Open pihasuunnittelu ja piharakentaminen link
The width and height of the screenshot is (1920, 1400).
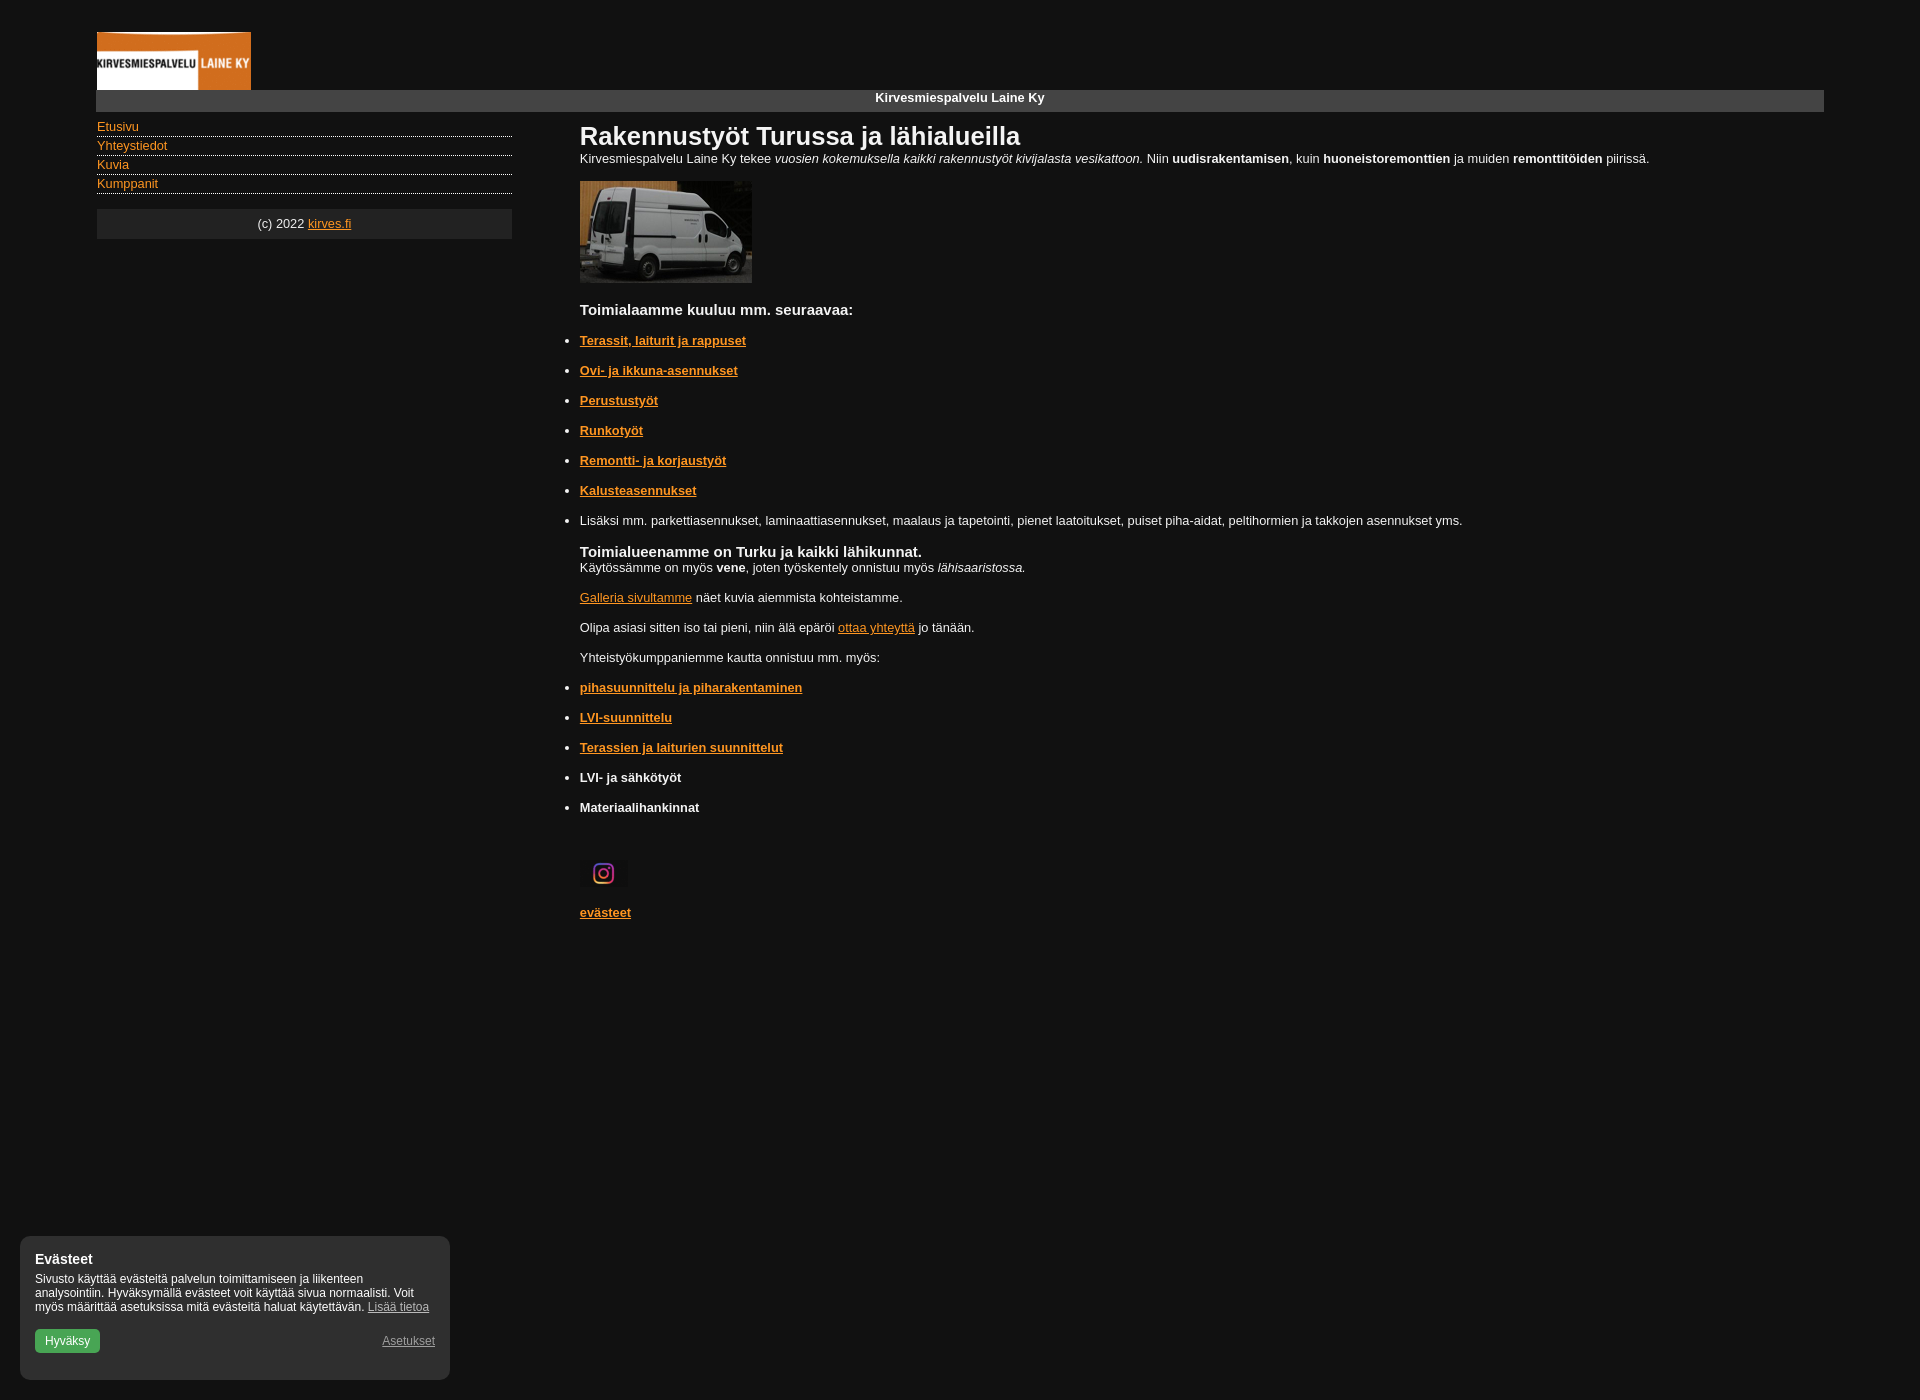click(x=690, y=686)
